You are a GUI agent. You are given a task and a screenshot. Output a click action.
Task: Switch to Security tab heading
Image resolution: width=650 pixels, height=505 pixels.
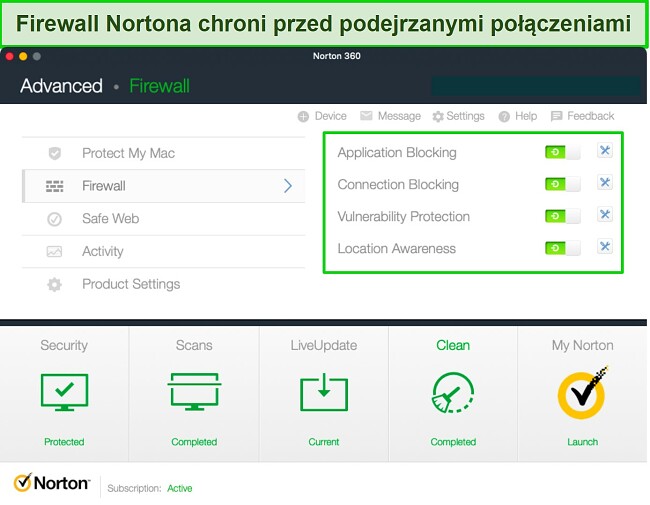click(64, 345)
